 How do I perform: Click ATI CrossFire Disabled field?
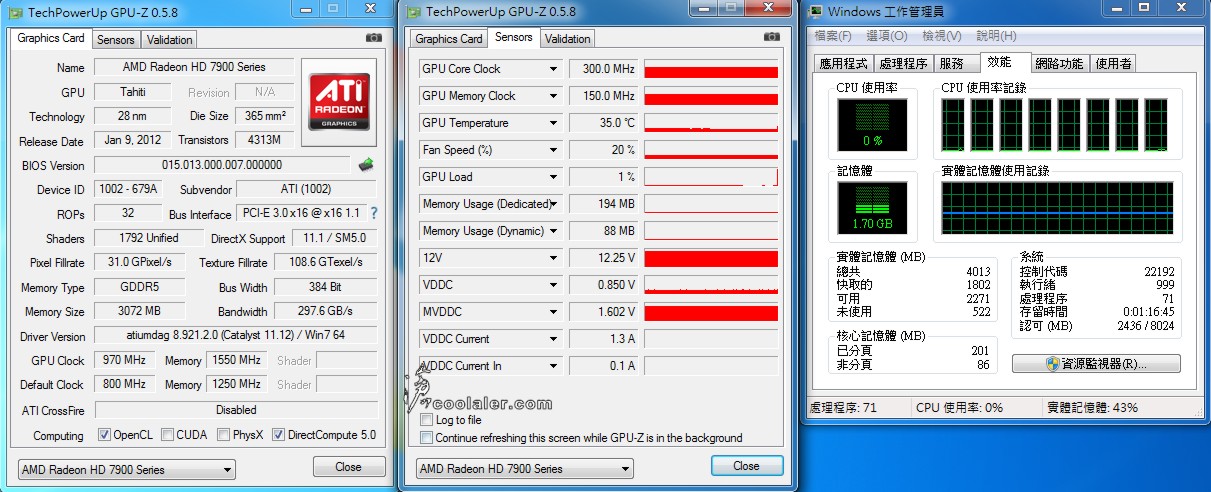click(236, 409)
